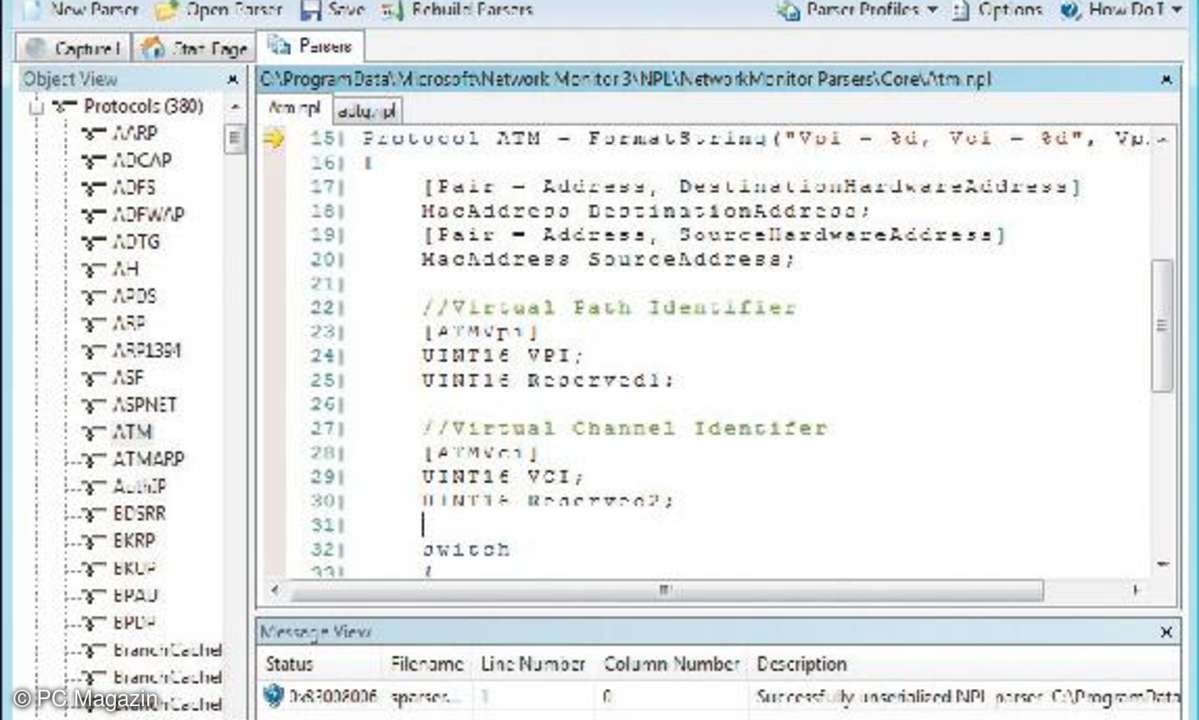The height and width of the screenshot is (720, 1199).
Task: Switch to the file tab beside Atm.npl
Action: click(x=367, y=111)
